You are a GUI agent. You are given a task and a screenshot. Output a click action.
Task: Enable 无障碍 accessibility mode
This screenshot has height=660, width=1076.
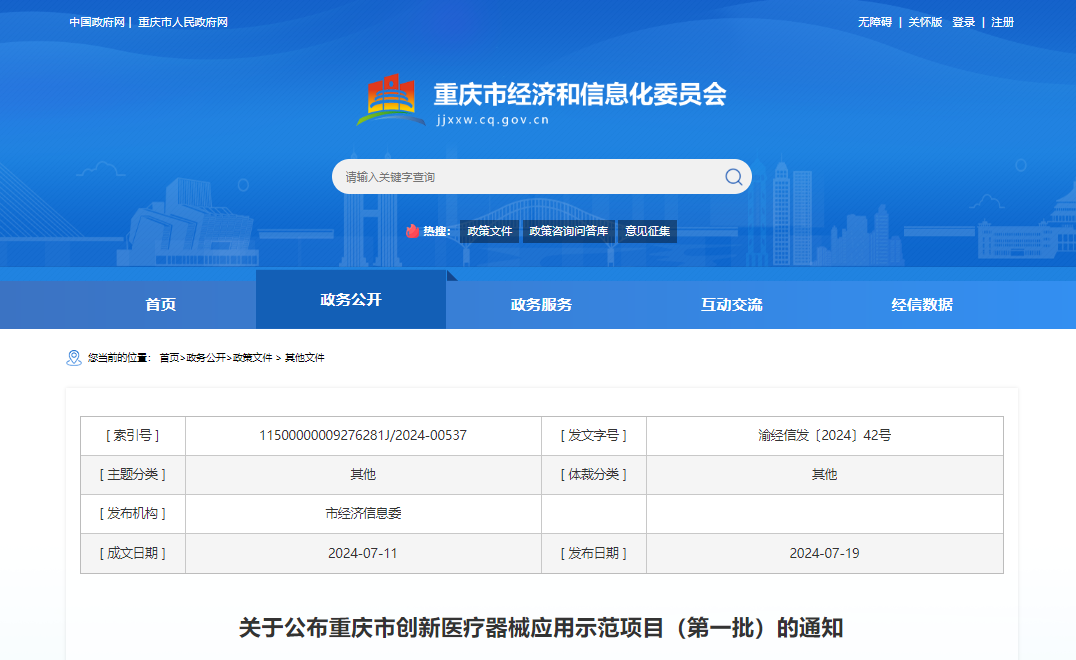point(875,22)
